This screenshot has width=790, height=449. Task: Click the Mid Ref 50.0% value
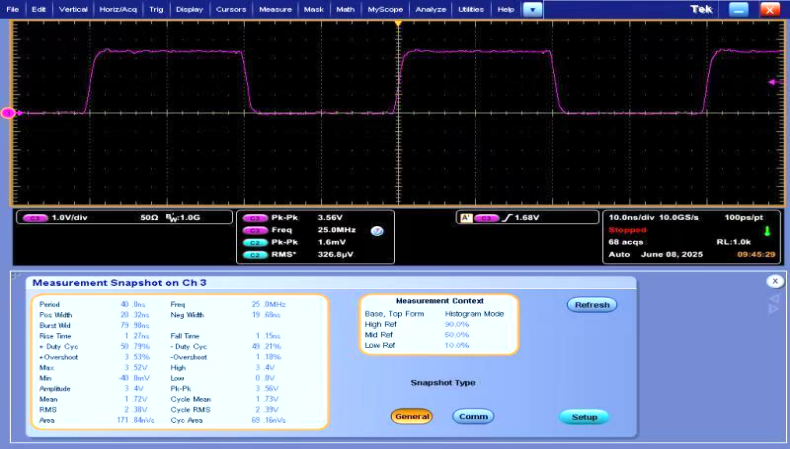[x=456, y=335]
